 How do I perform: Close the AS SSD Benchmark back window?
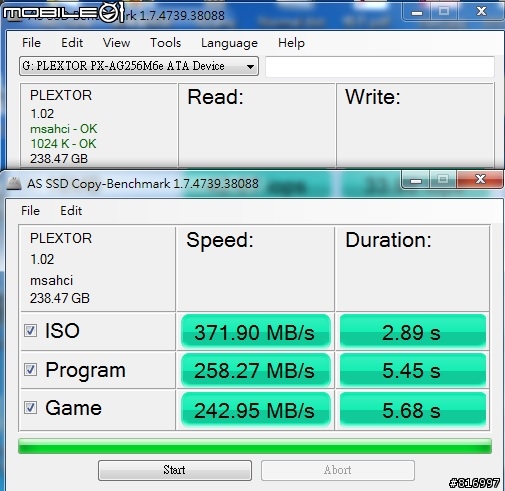point(481,12)
